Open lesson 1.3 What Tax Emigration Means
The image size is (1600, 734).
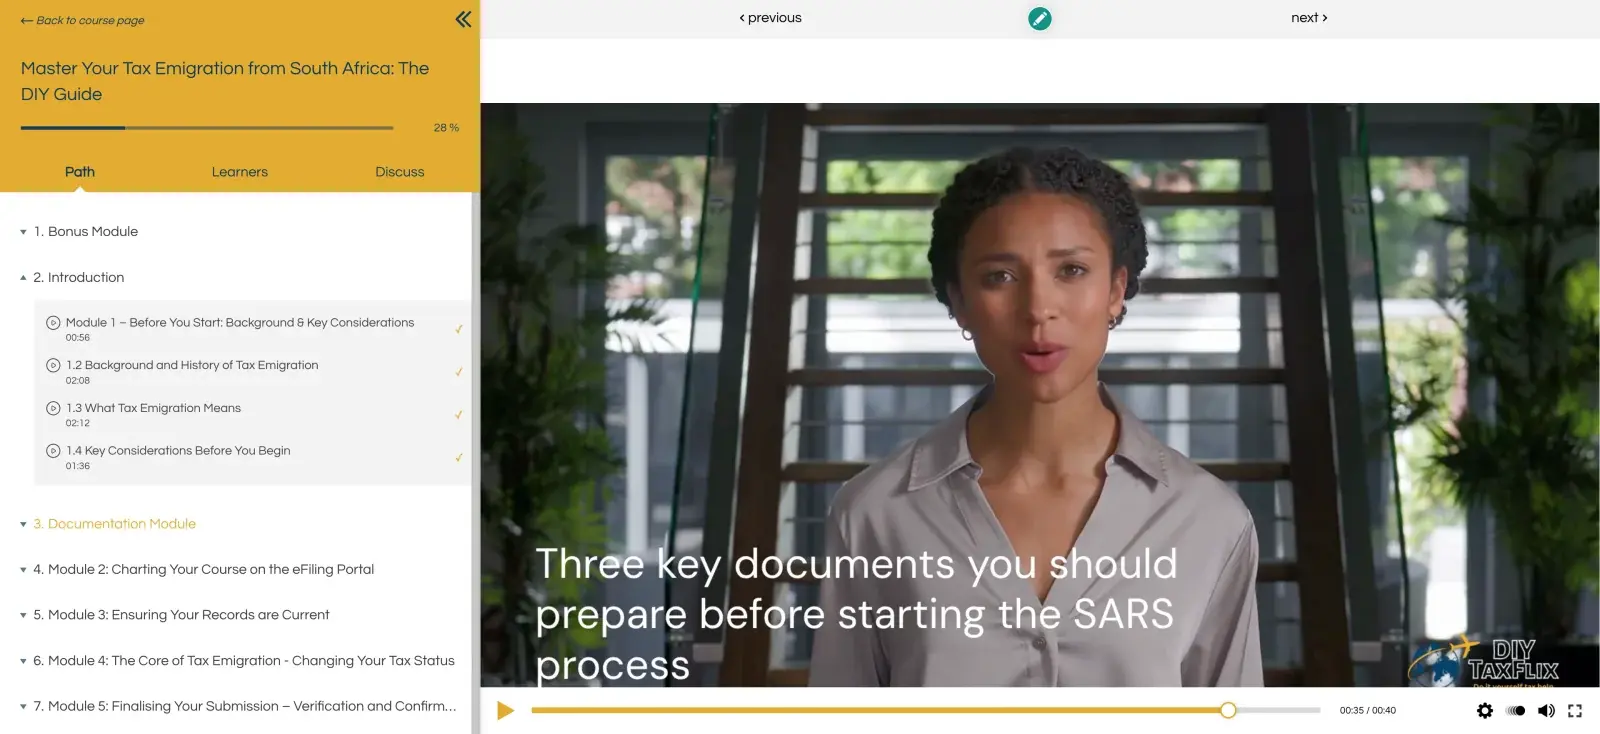[x=153, y=408]
